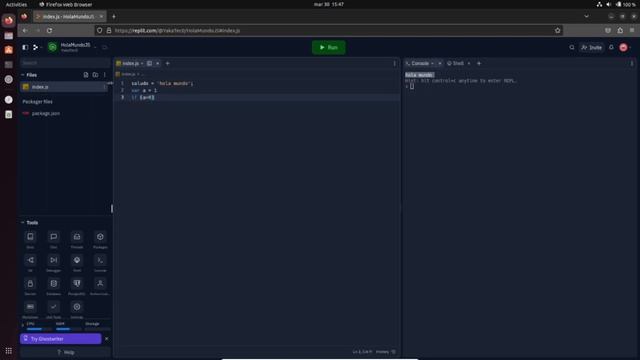The width and height of the screenshot is (640, 360).
Task: Click the split-view icon on index.js tab
Action: pos(149,63)
